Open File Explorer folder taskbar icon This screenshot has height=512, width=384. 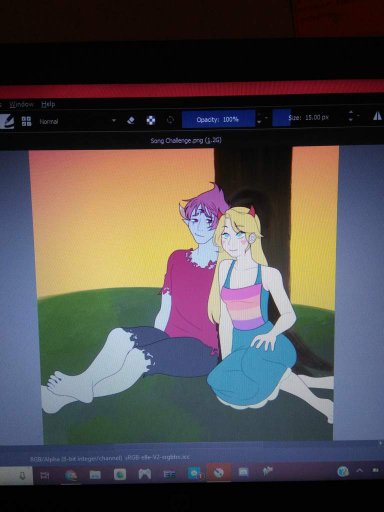[x=95, y=475]
